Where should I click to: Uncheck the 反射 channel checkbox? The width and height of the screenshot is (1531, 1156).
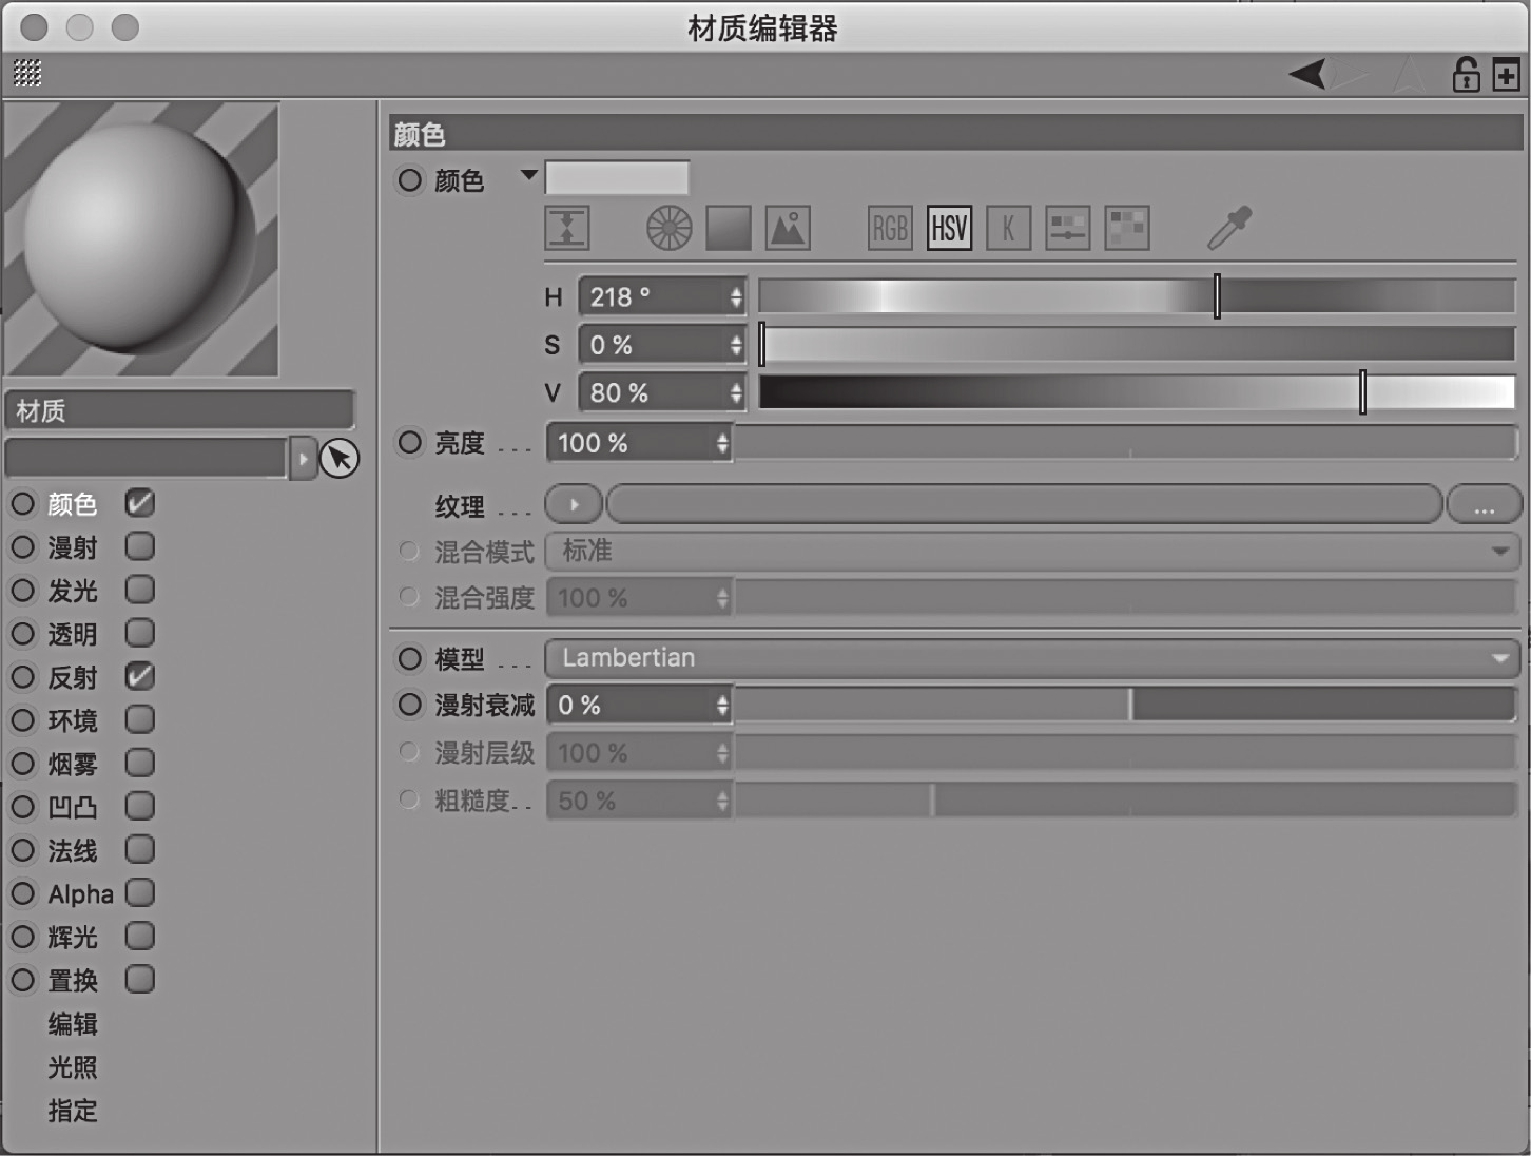[140, 676]
